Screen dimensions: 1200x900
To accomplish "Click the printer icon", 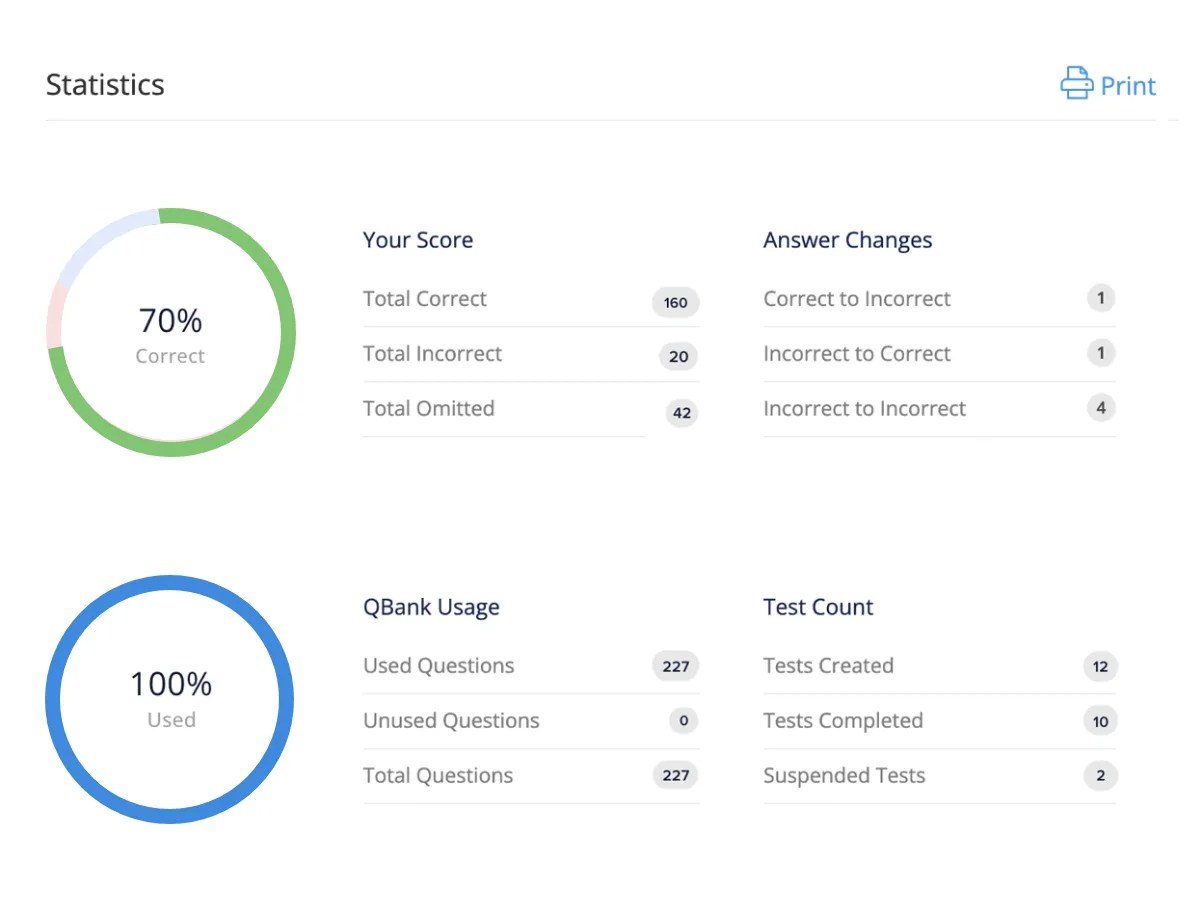I will (1077, 83).
